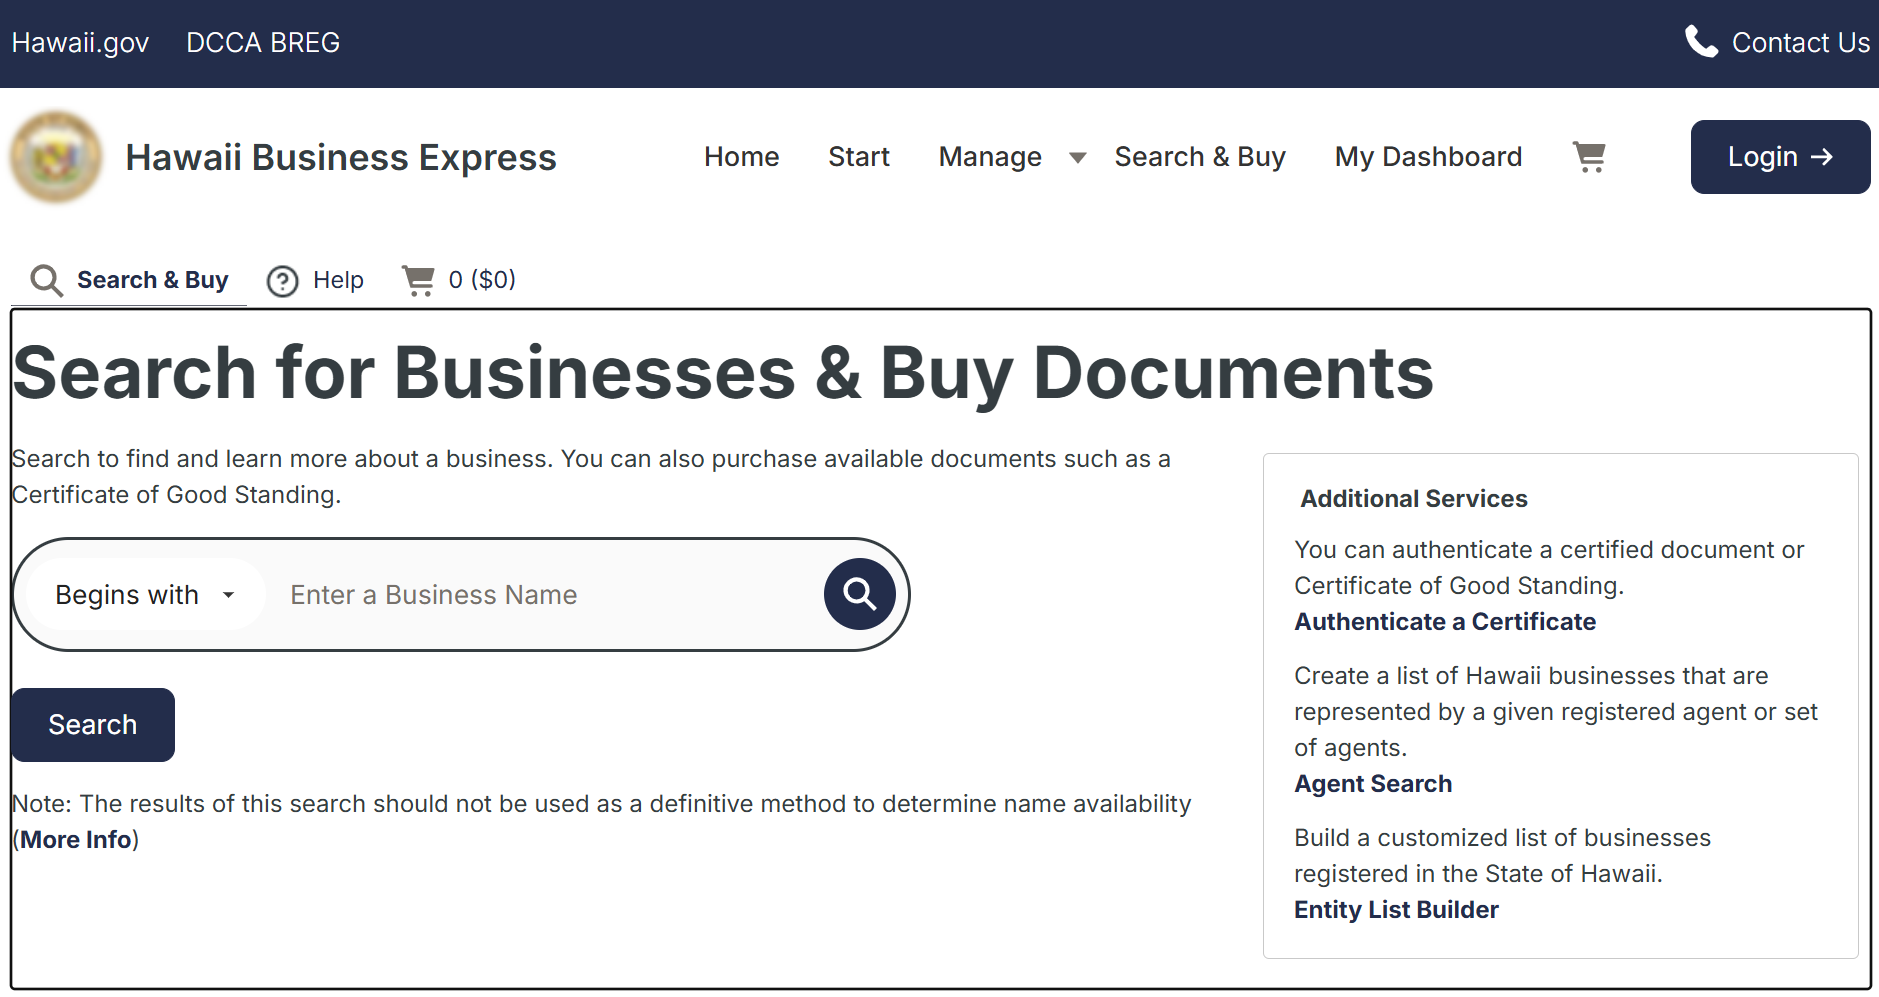1879x997 pixels.
Task: Click the 'Additional Services' heading text
Action: pos(1414,499)
